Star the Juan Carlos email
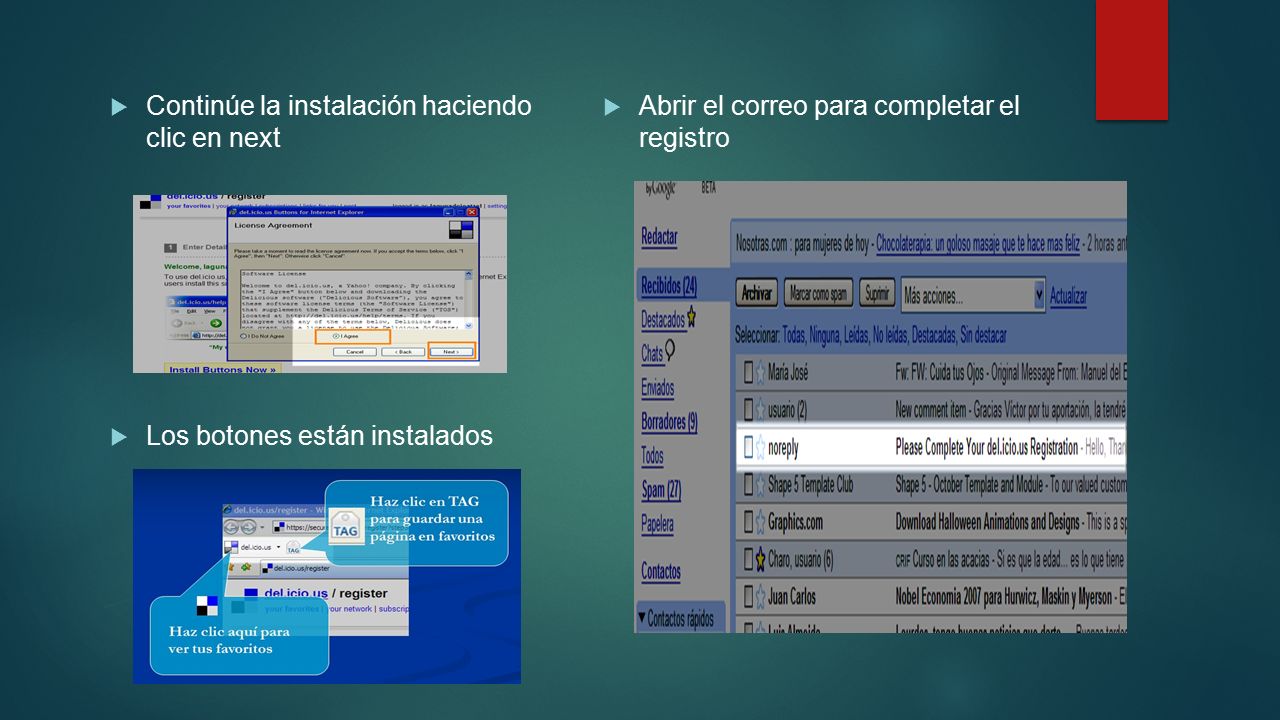The height and width of the screenshot is (720, 1280). [x=760, y=596]
